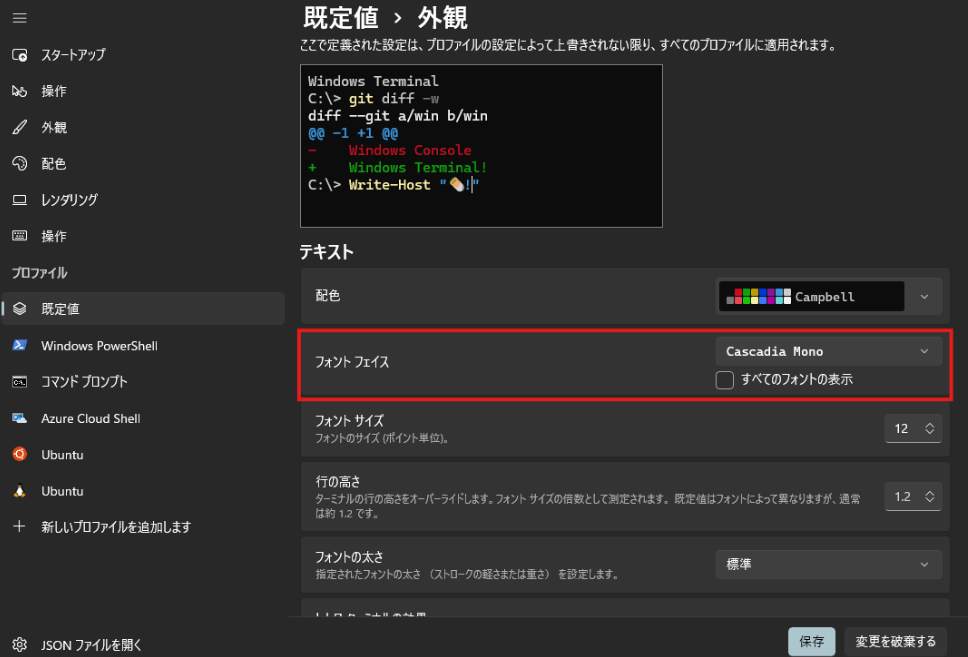Click the レンダリング monitor icon

(x=20, y=200)
